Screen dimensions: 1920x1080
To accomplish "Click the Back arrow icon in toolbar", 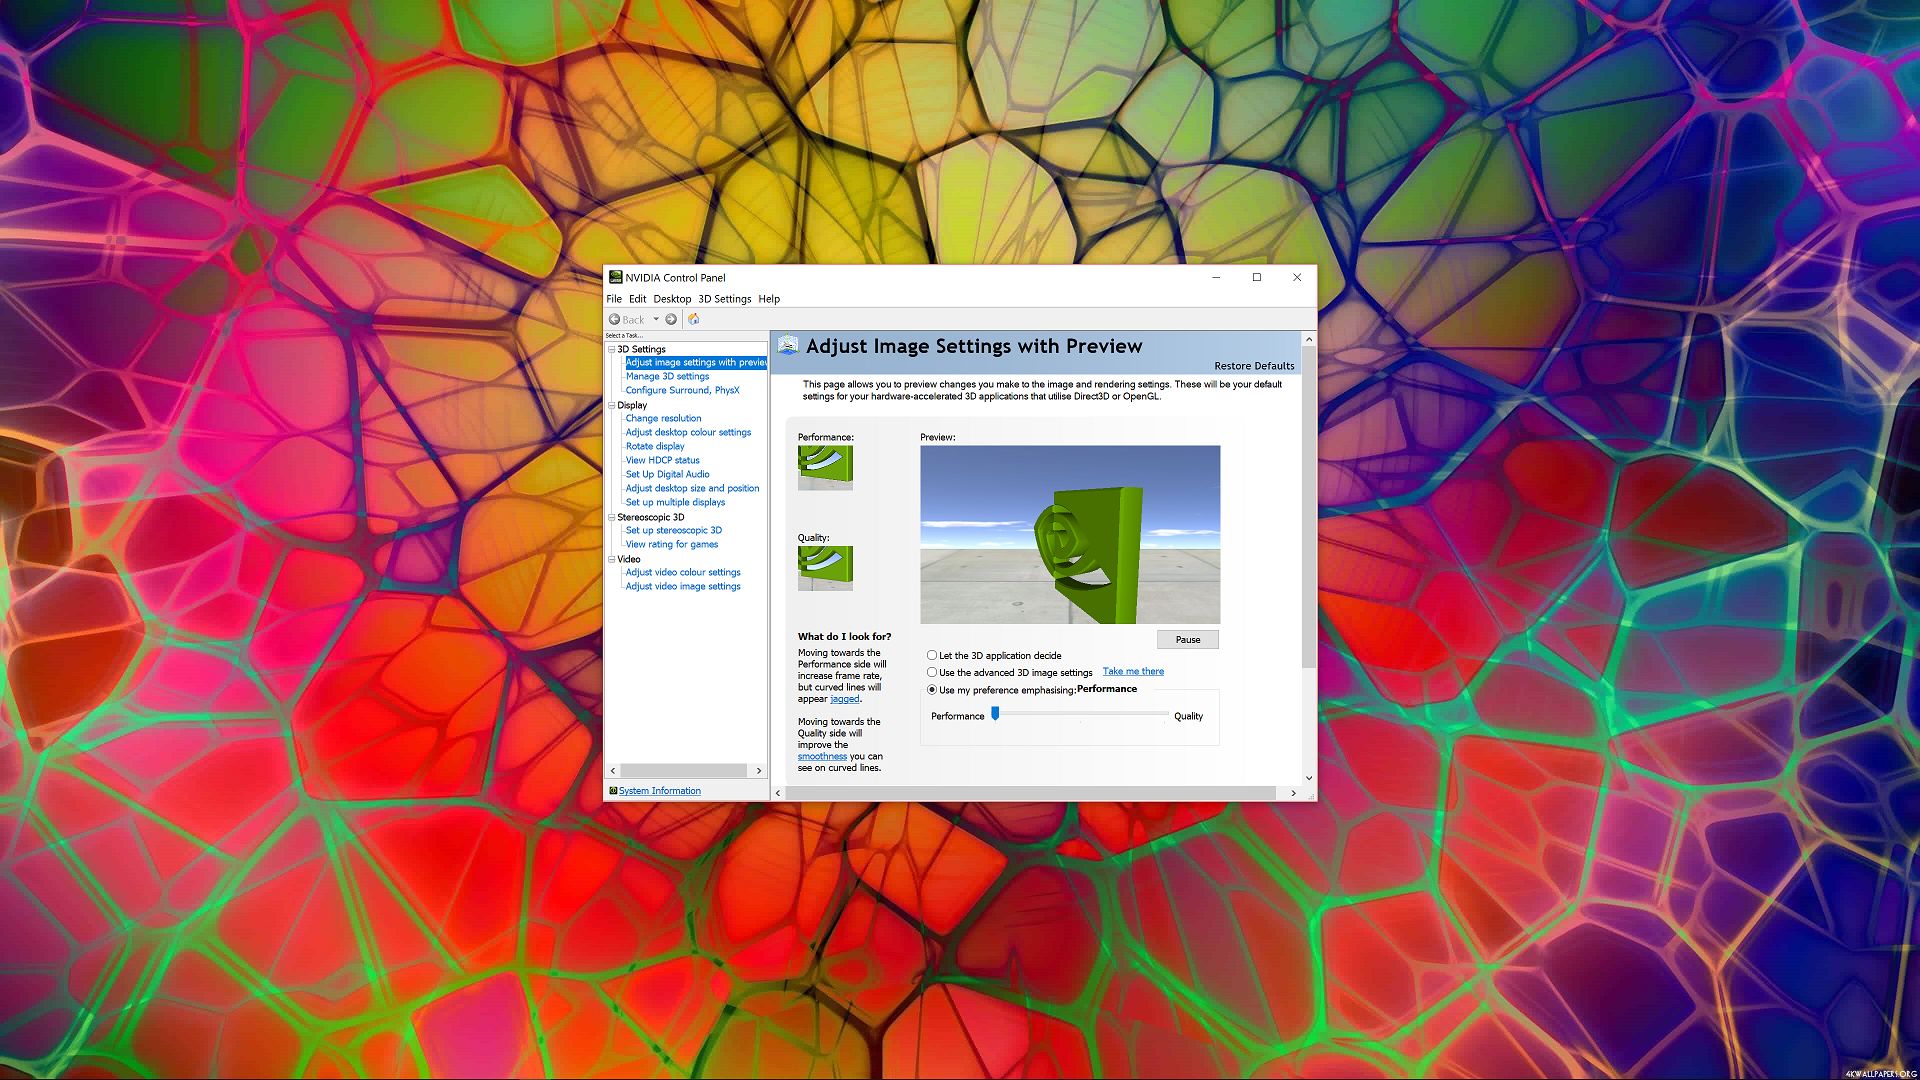I will point(614,320).
